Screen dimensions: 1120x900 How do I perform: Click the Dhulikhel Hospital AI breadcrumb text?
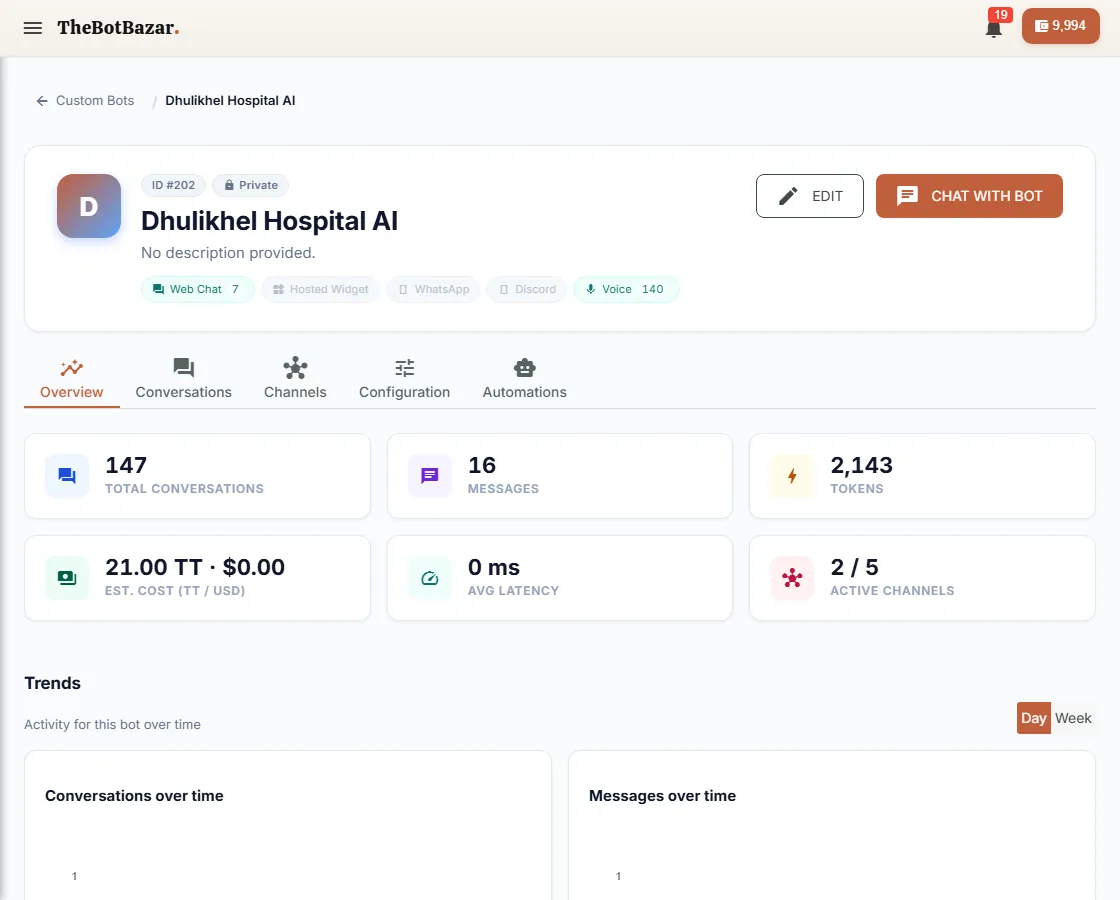pyautogui.click(x=230, y=101)
